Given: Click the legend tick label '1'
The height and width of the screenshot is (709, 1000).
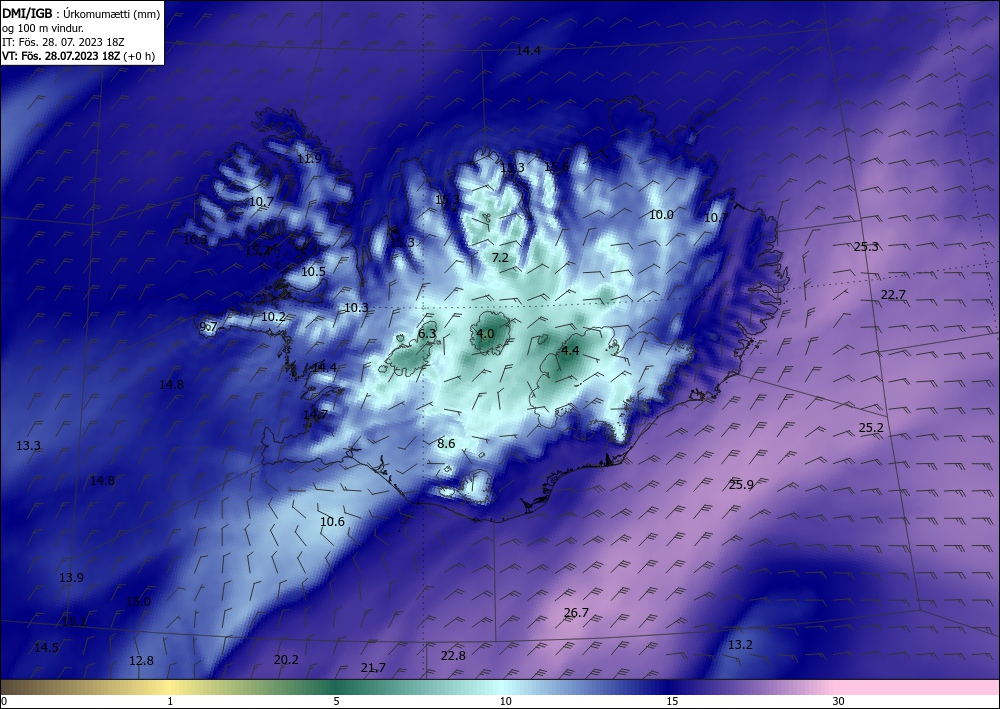Looking at the screenshot, I should pos(170,701).
